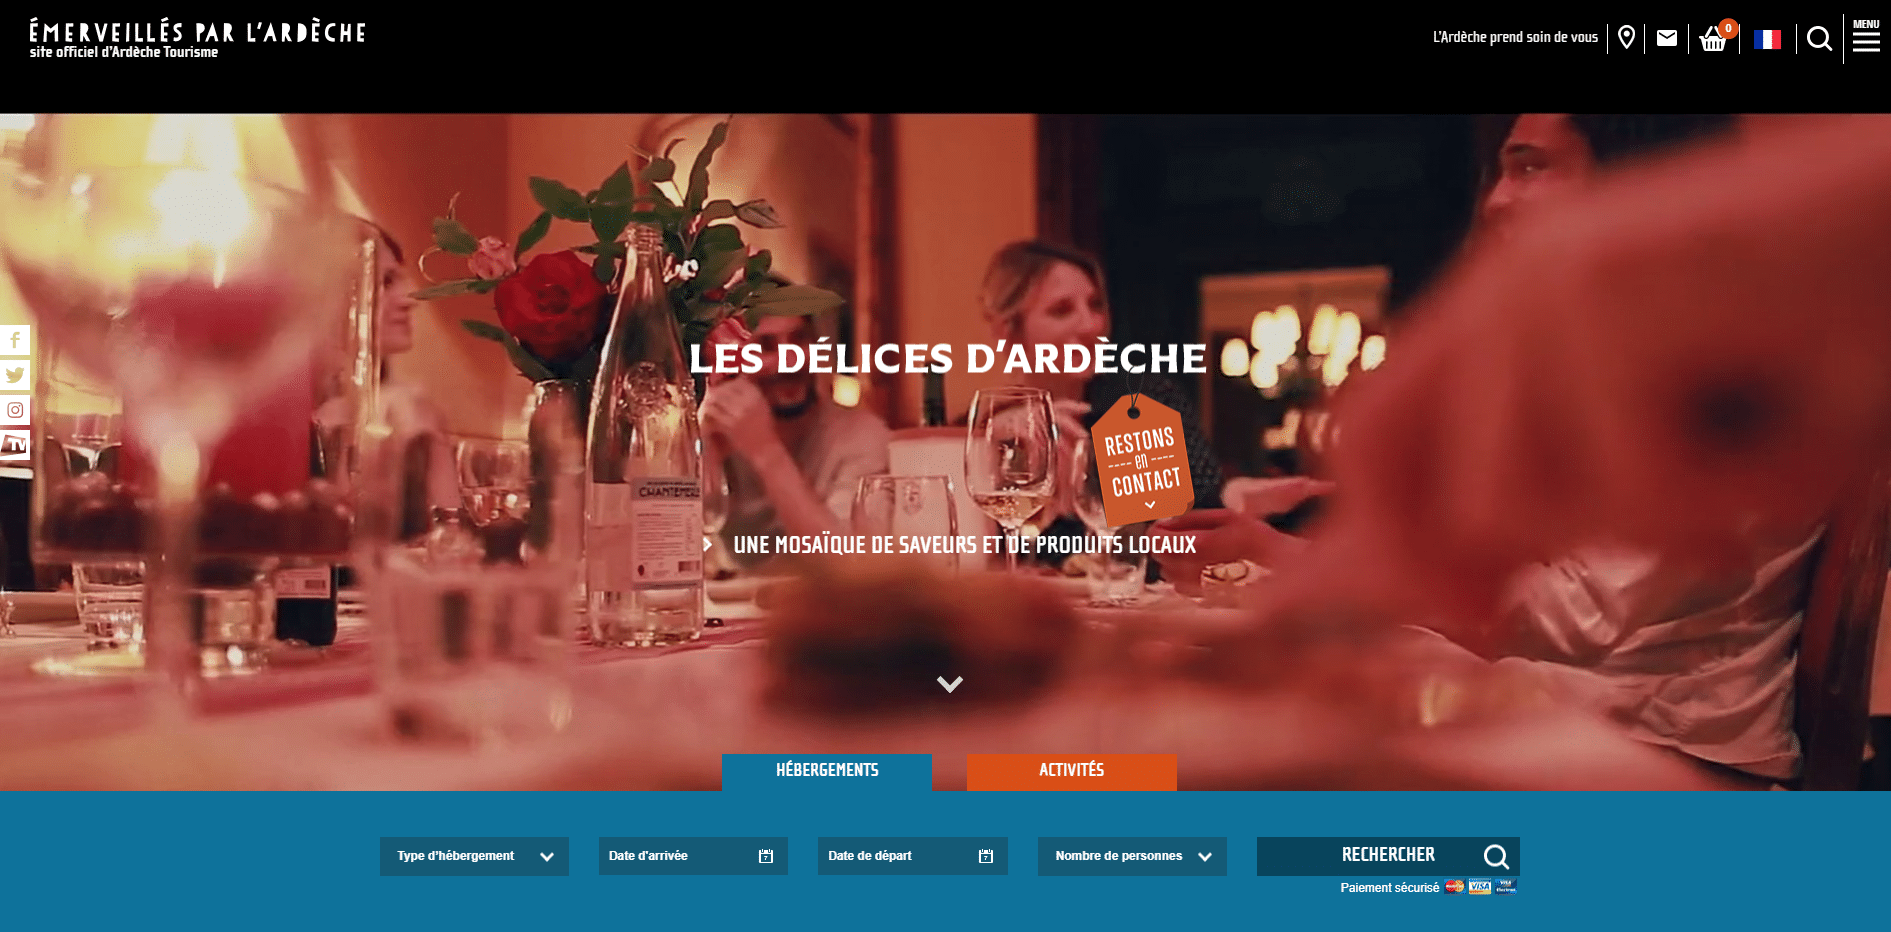Switch to the Hébergements tab
The image size is (1891, 932).
[x=827, y=771]
